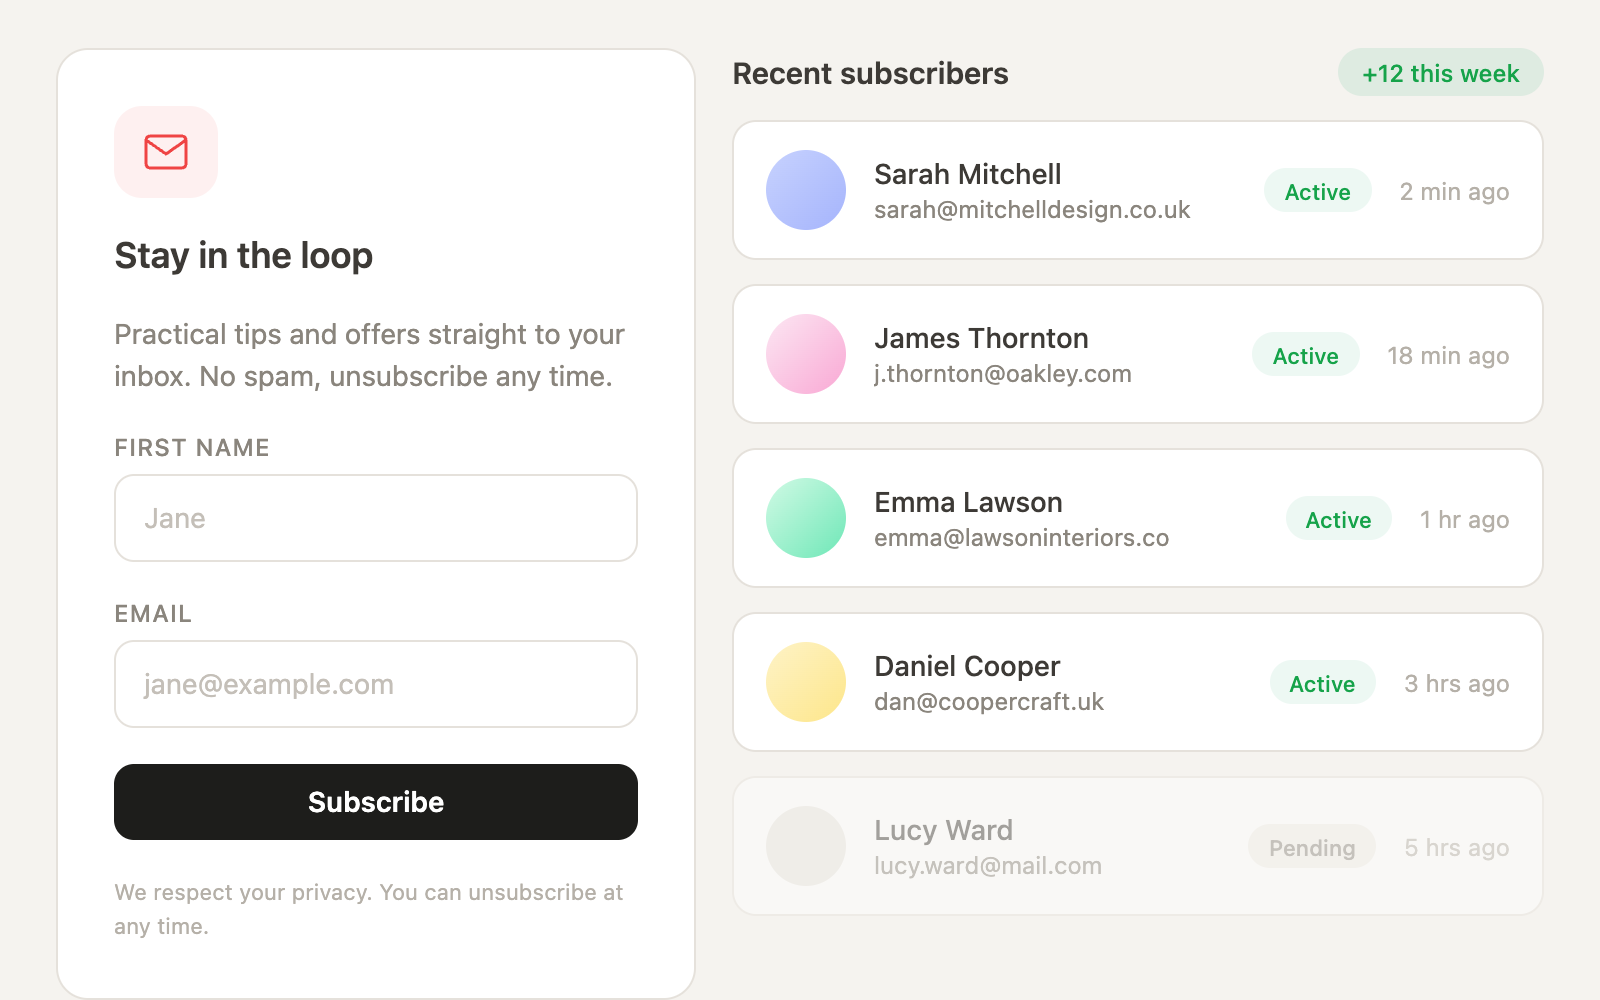Click the Practical tips description text
1600x1000 pixels.
click(x=369, y=355)
